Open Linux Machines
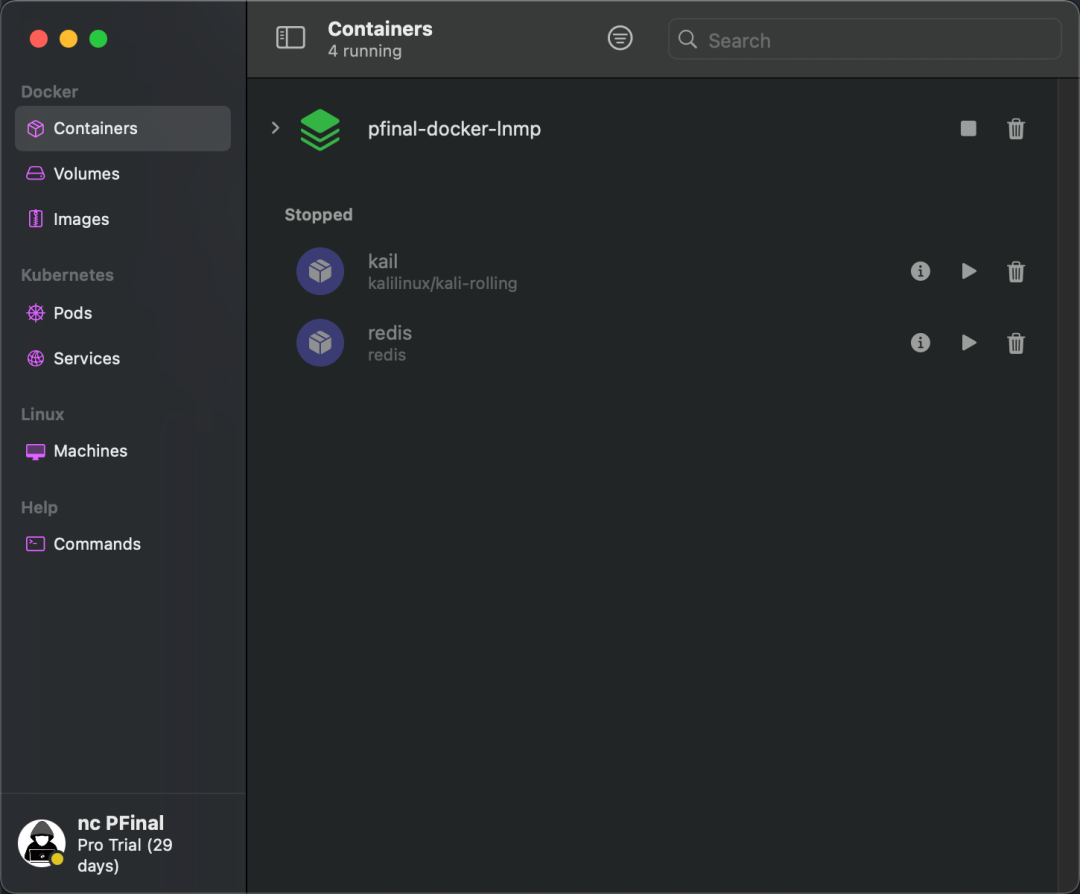Image resolution: width=1080 pixels, height=894 pixels. click(123, 451)
